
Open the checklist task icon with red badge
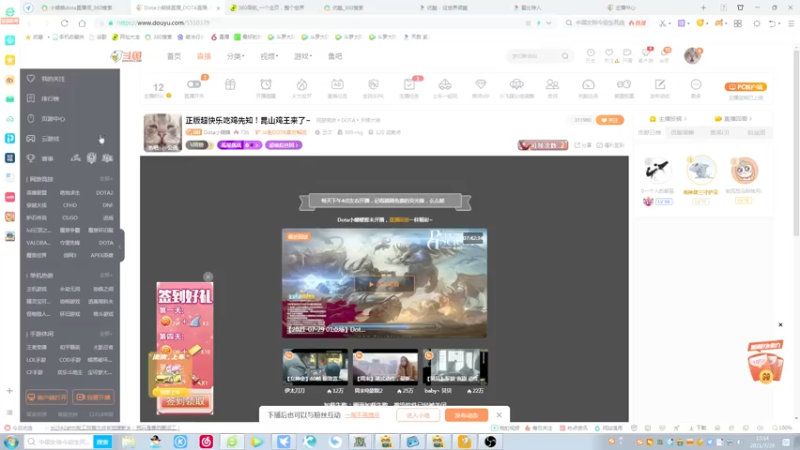point(409,84)
